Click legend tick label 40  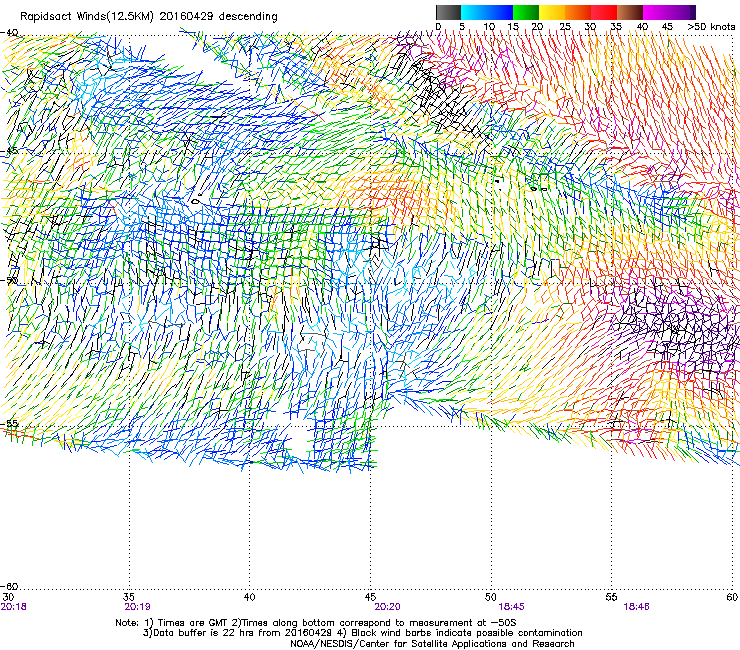(642, 27)
